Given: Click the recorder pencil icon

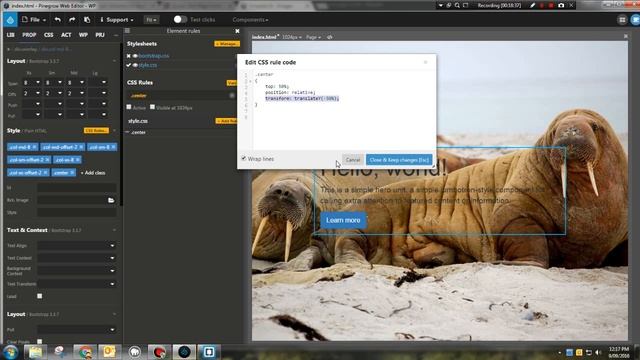Looking at the screenshot, I should click(532, 5).
